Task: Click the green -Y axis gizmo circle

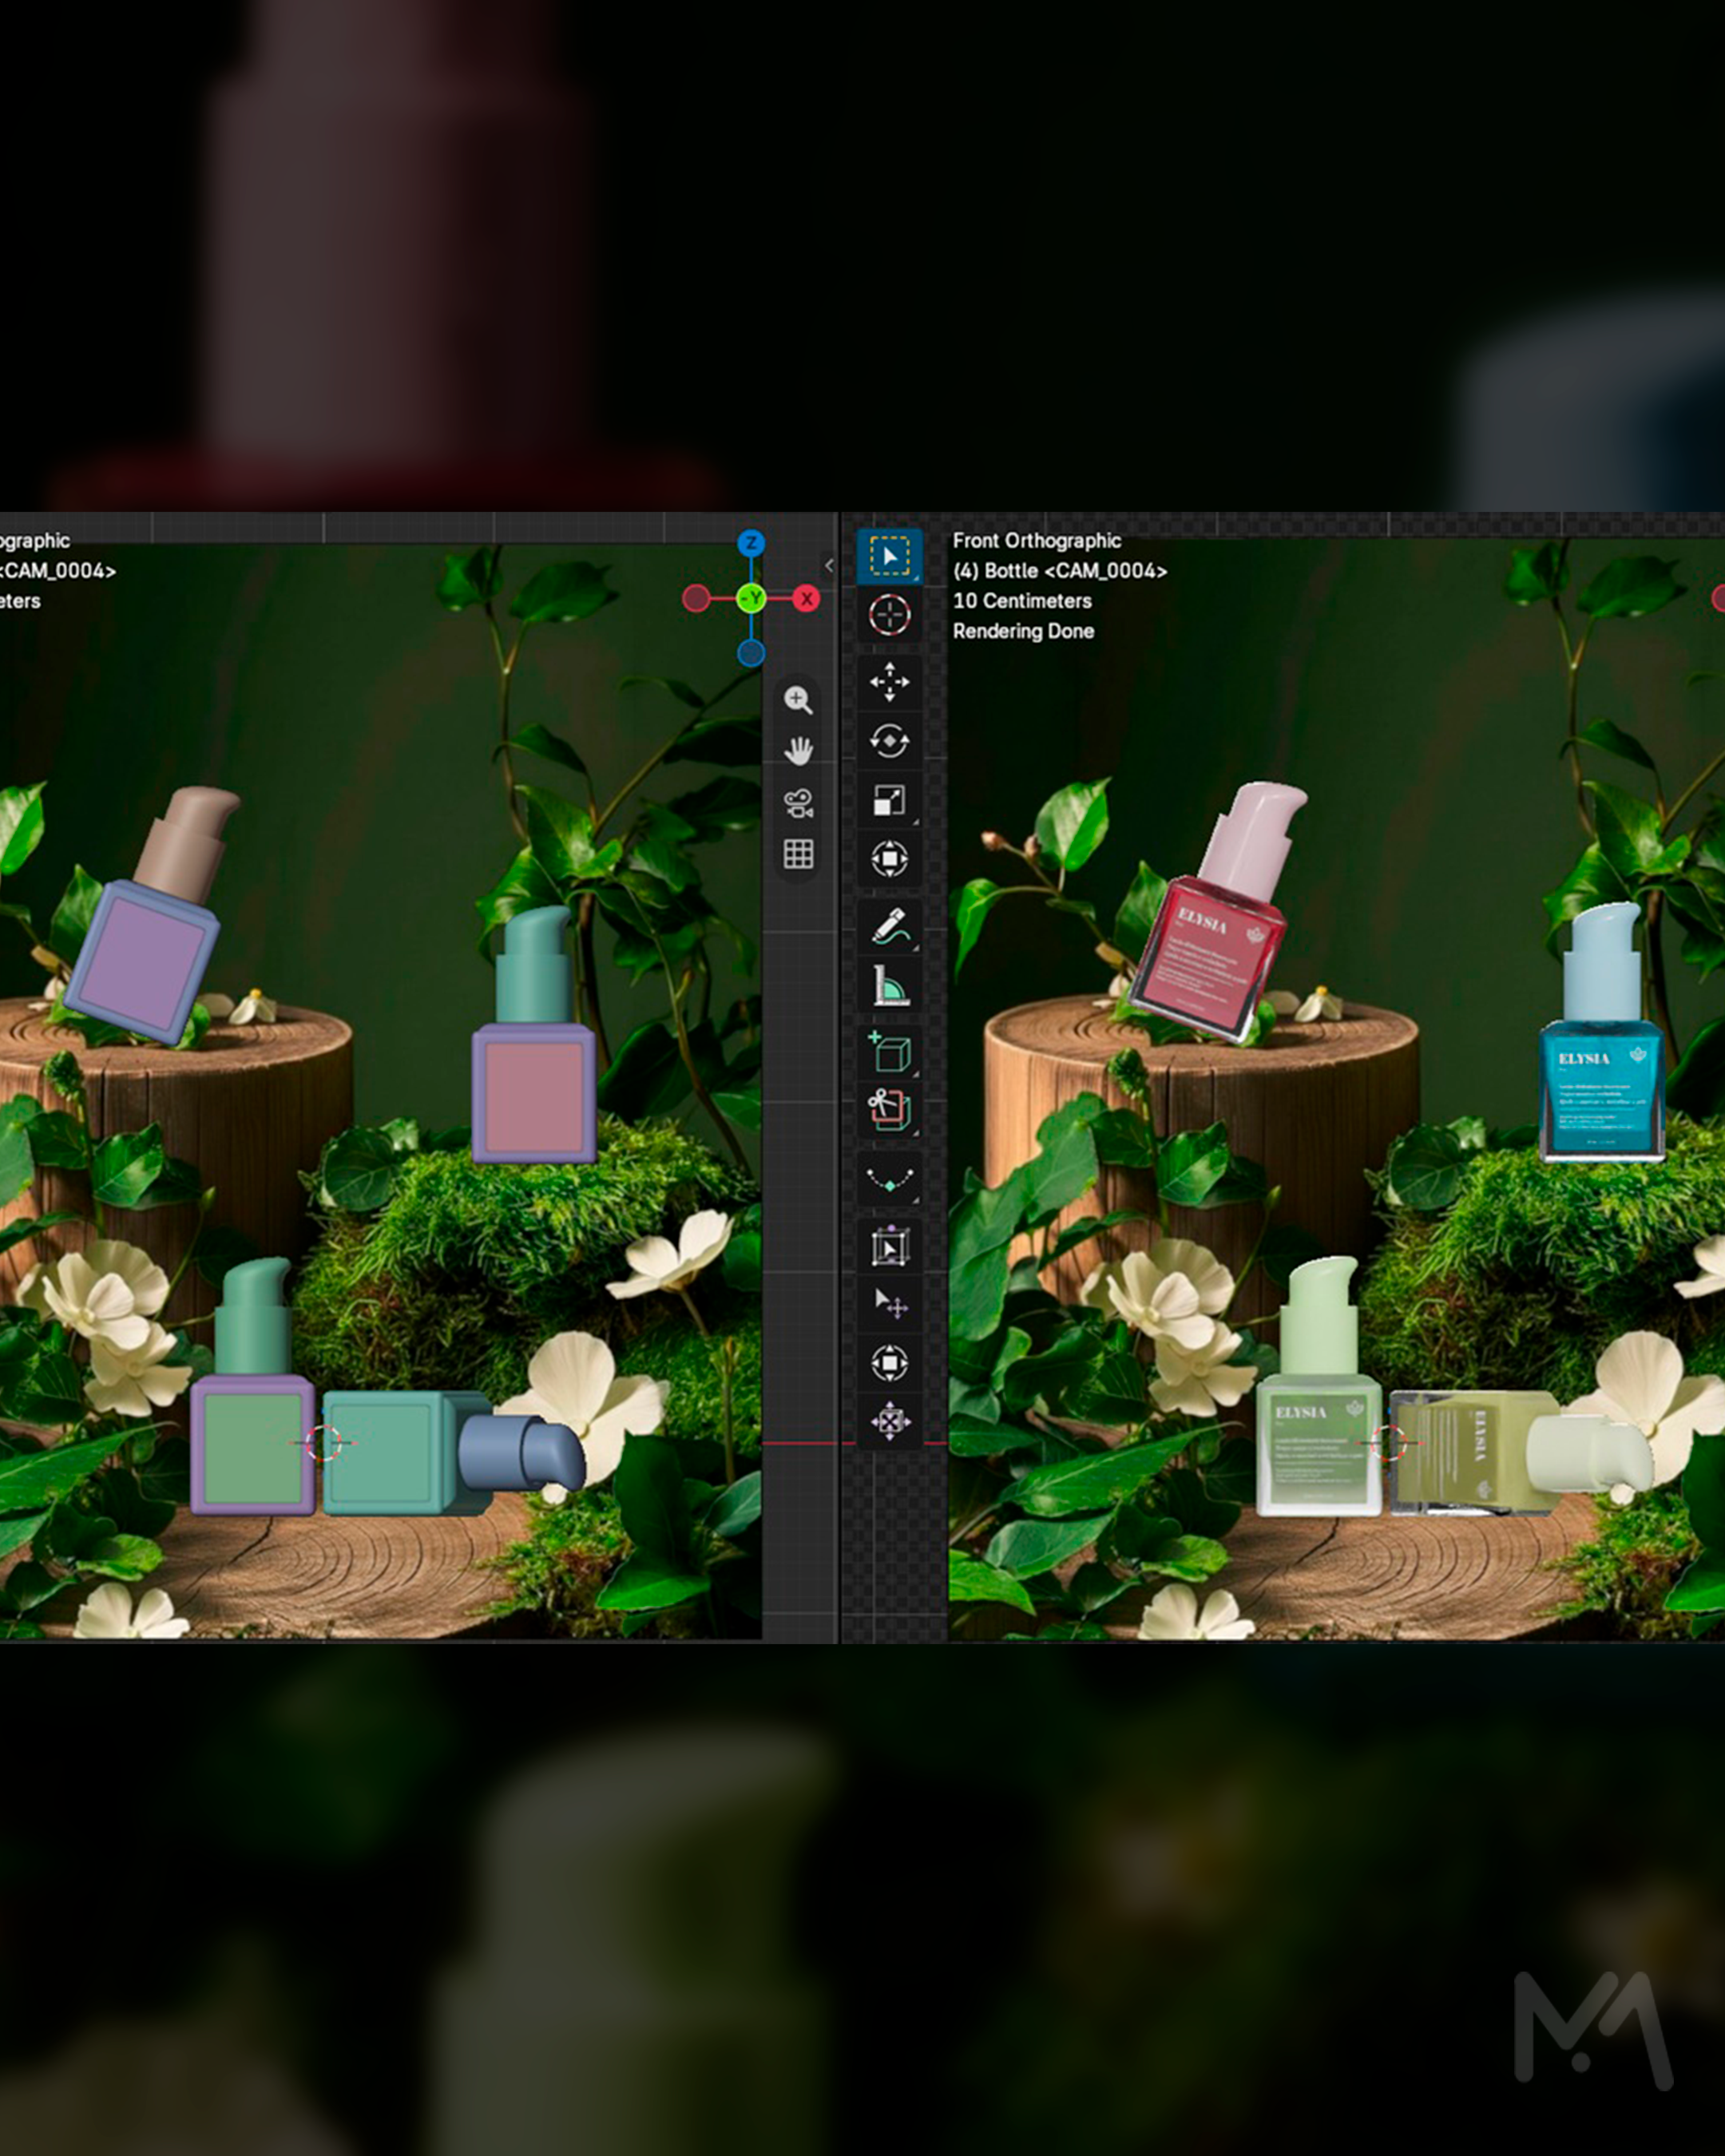Action: [751, 599]
